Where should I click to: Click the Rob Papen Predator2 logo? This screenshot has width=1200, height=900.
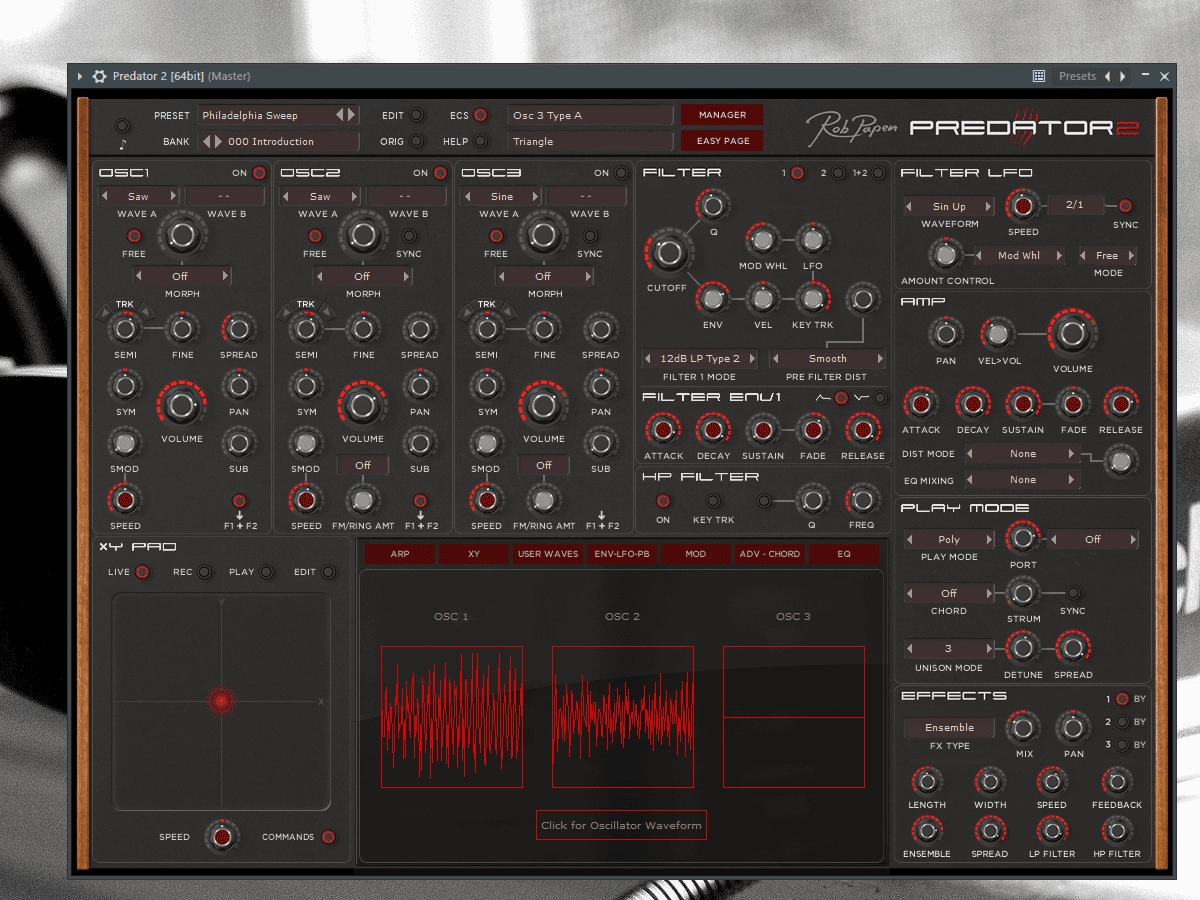(x=972, y=127)
